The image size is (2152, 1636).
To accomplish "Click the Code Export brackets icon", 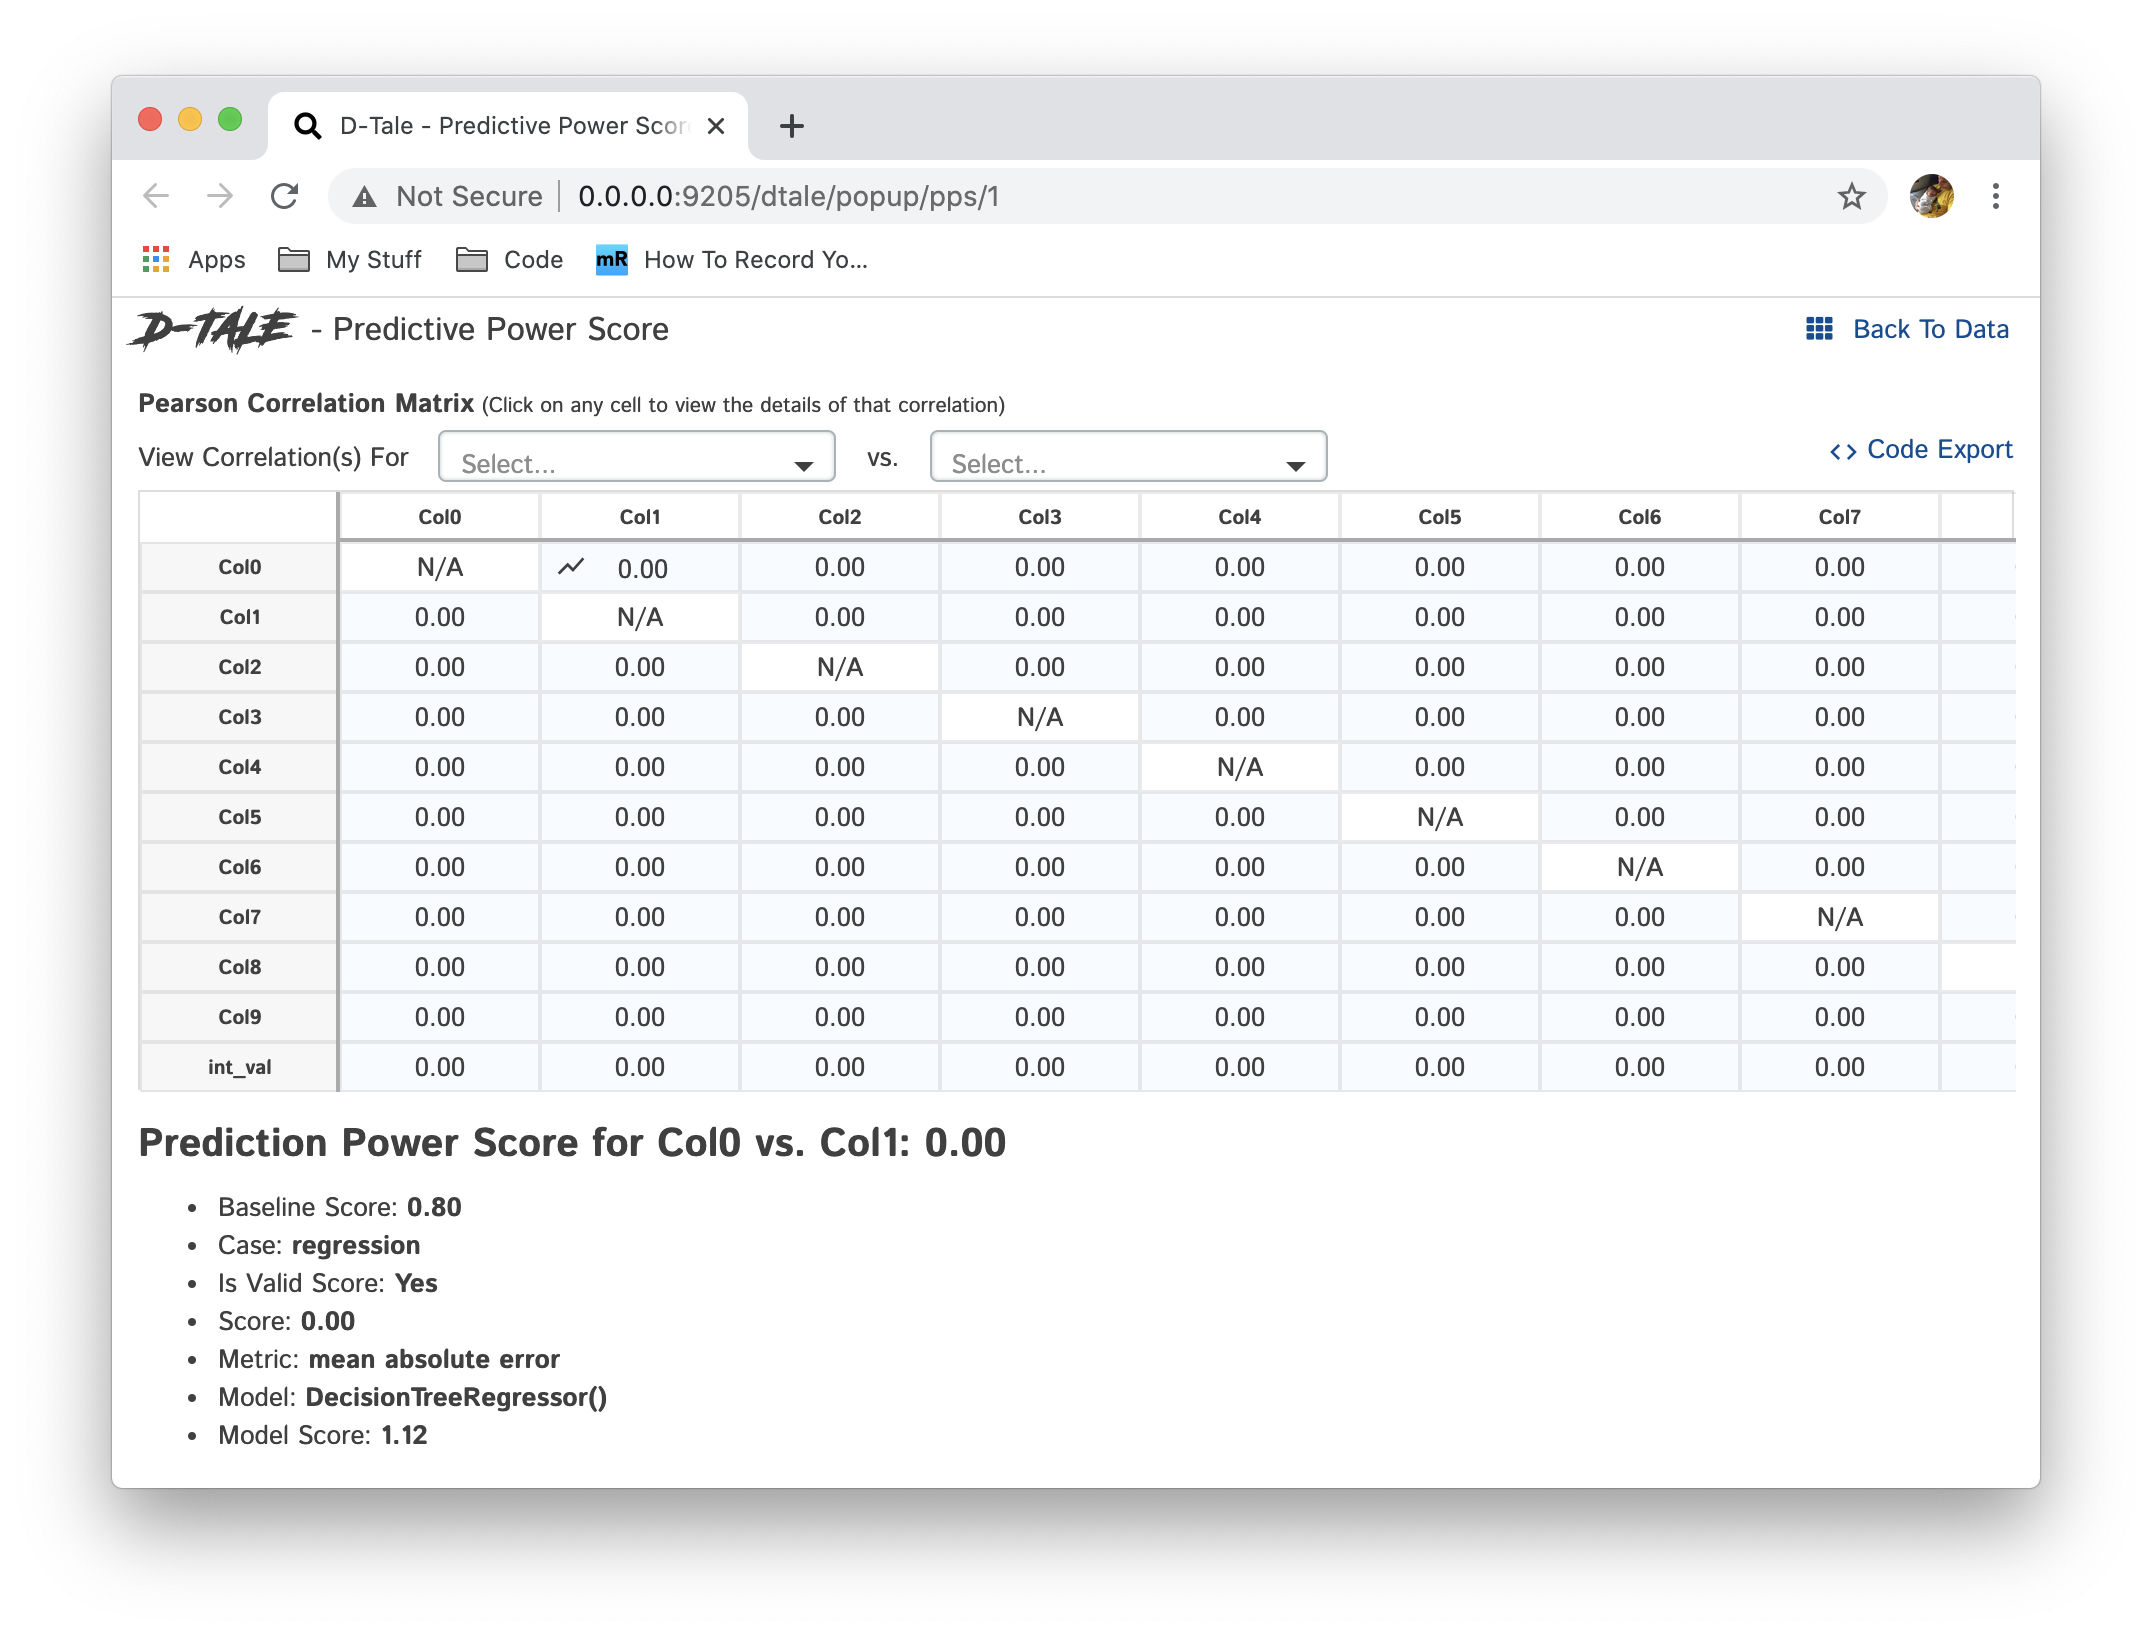I will click(1842, 451).
